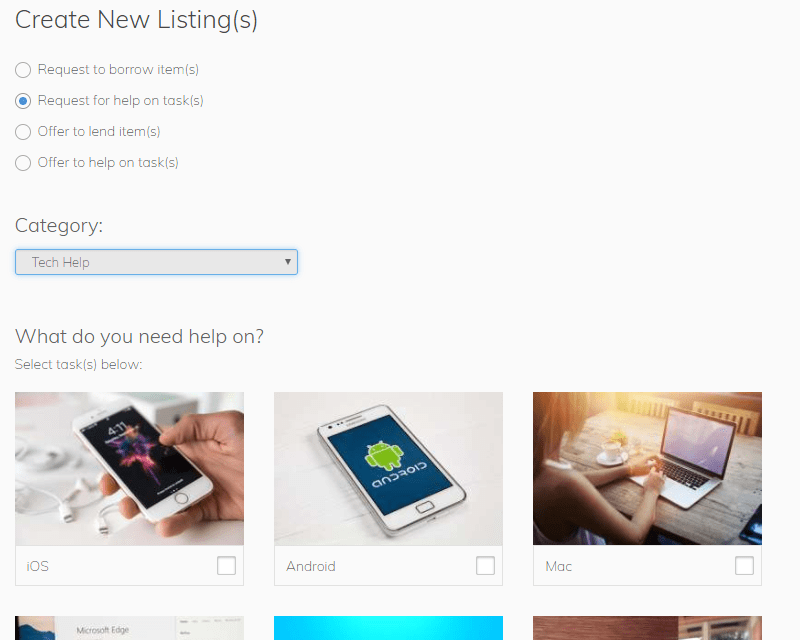Open the Tech Help category dropdown
The image size is (800, 640).
(156, 262)
